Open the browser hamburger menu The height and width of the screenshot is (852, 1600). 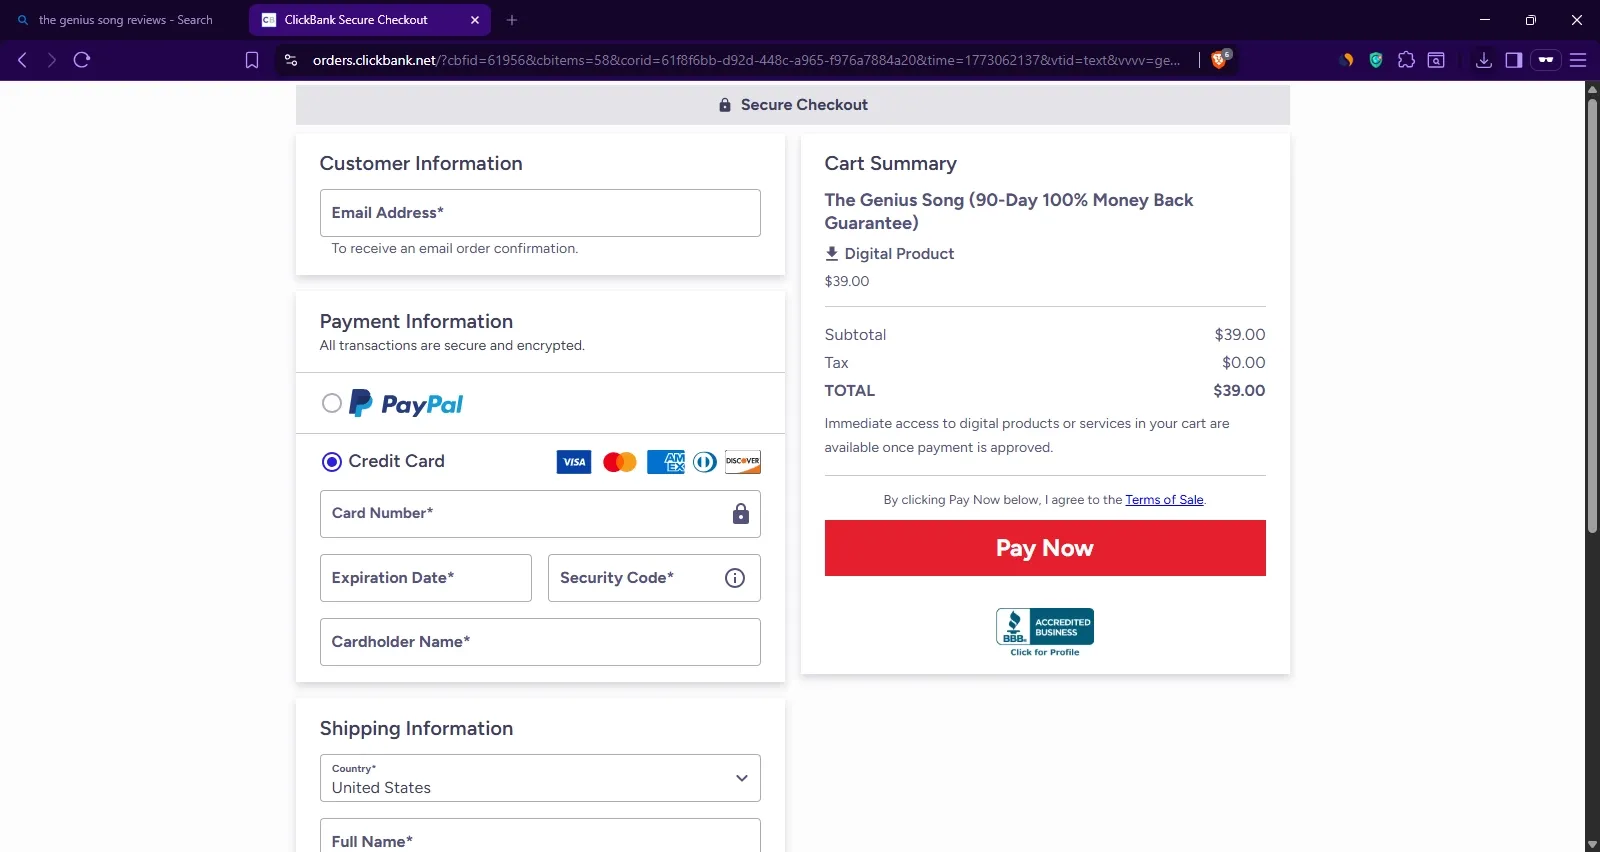point(1578,60)
